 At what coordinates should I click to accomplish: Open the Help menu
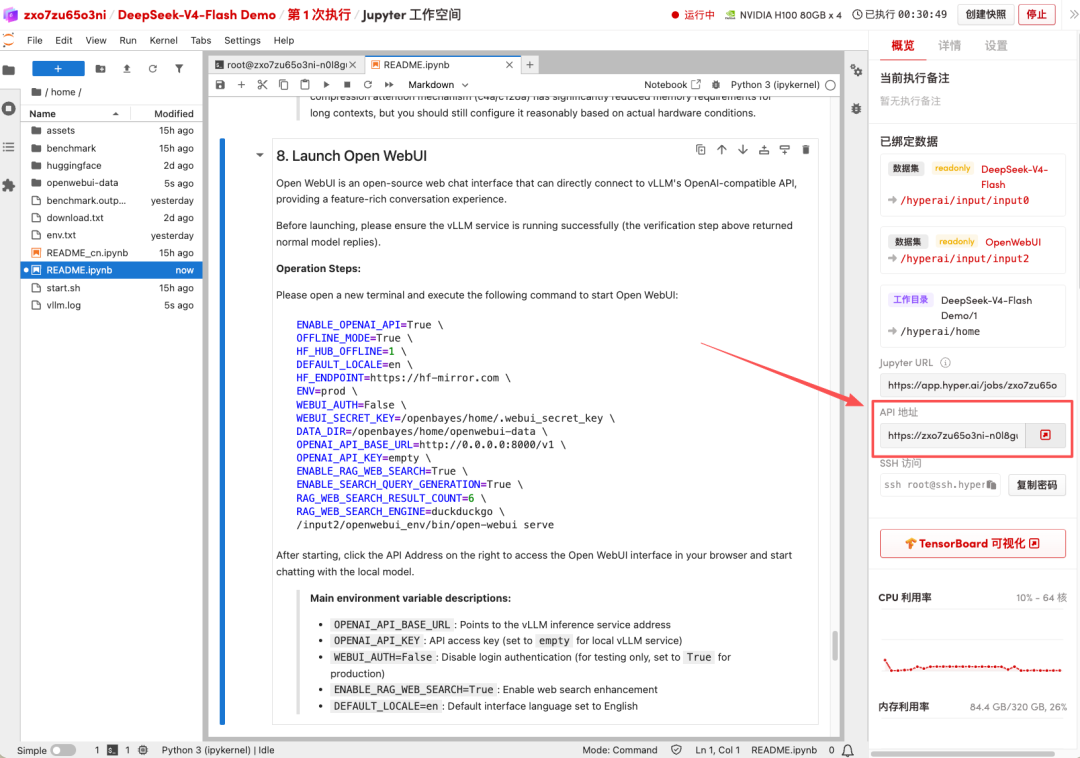coord(284,41)
